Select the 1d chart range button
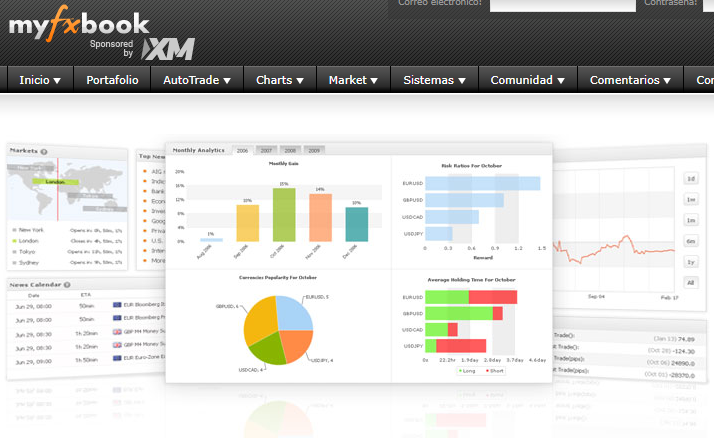The width and height of the screenshot is (714, 438). click(690, 179)
